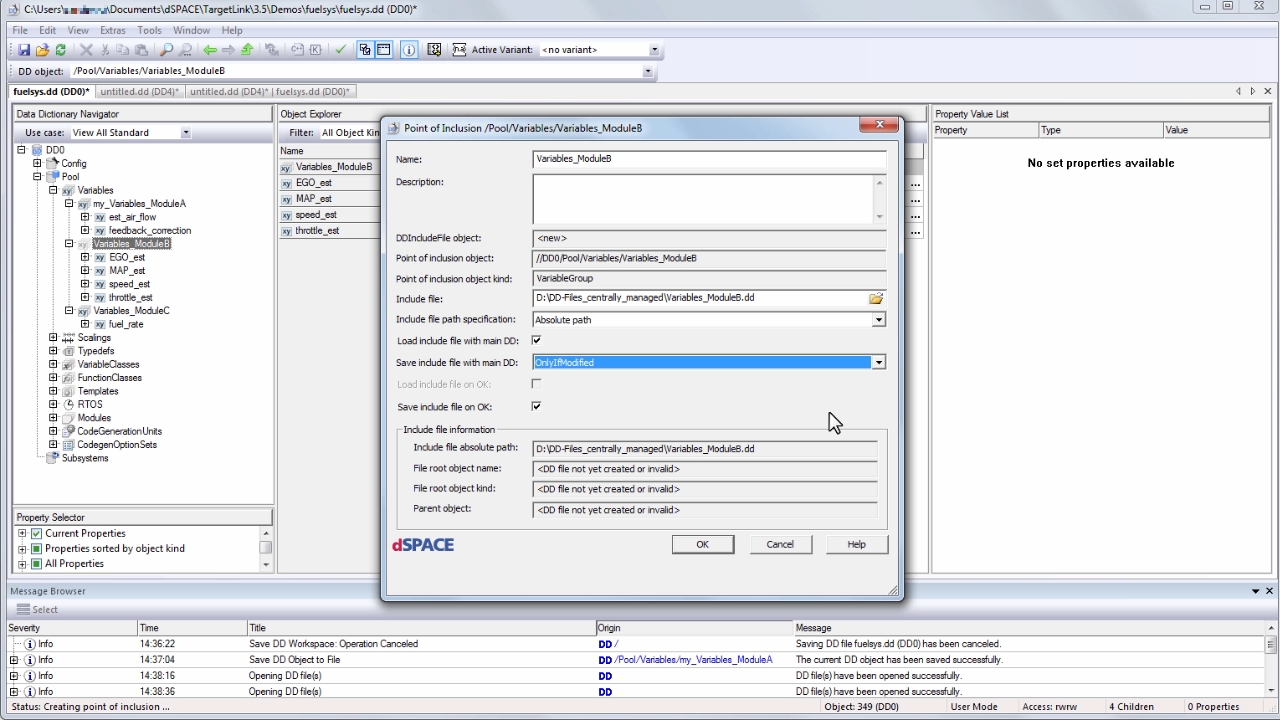The height and width of the screenshot is (720, 1280).
Task: Open the DD object path dropdown
Action: pos(647,71)
